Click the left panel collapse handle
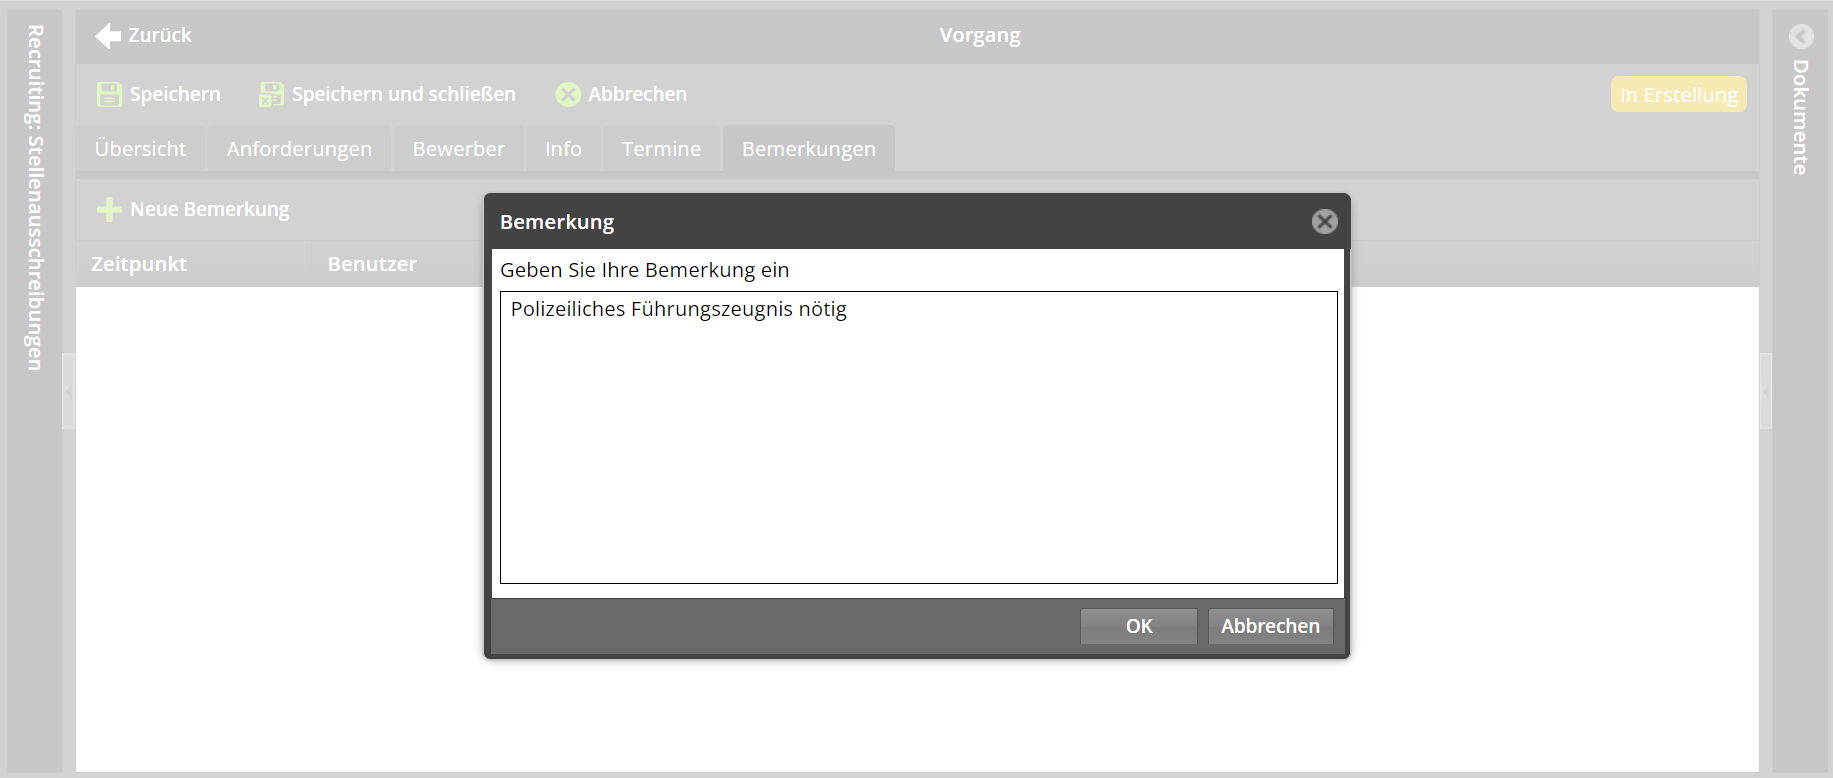 tap(68, 391)
